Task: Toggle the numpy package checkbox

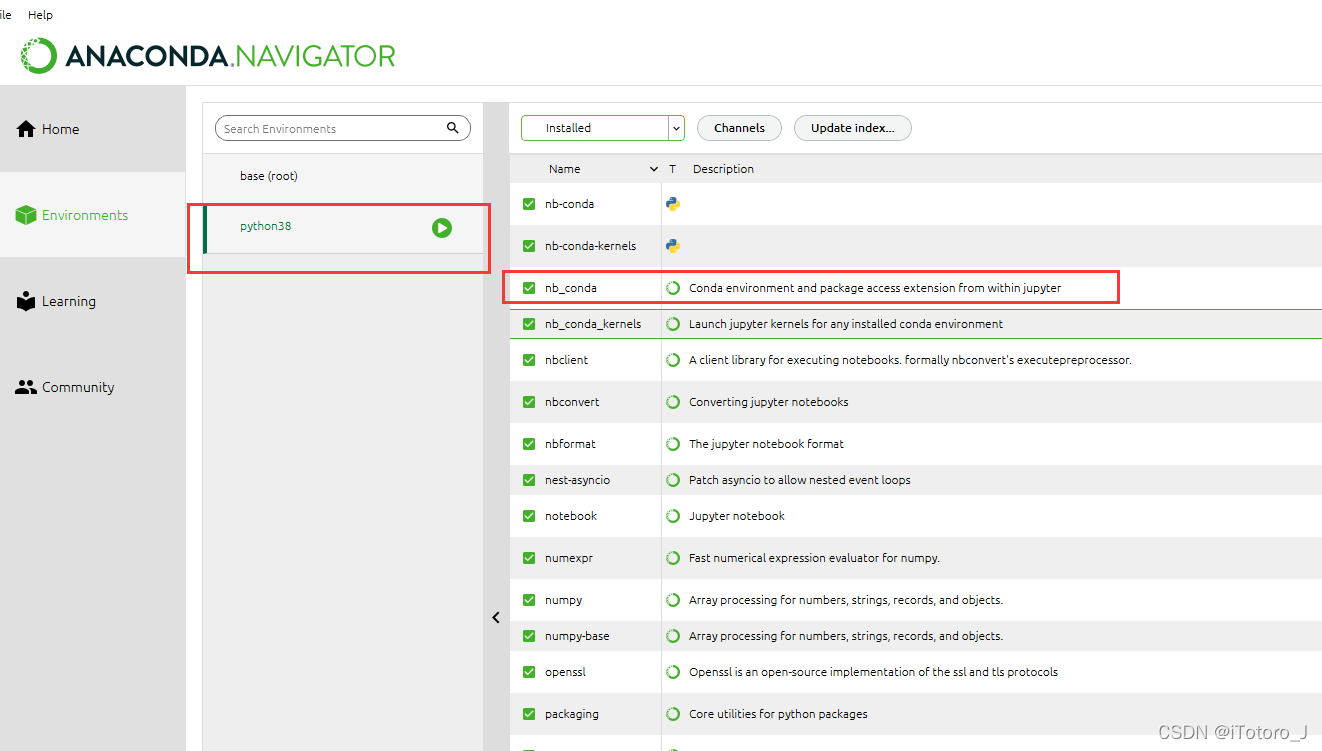Action: coord(529,600)
